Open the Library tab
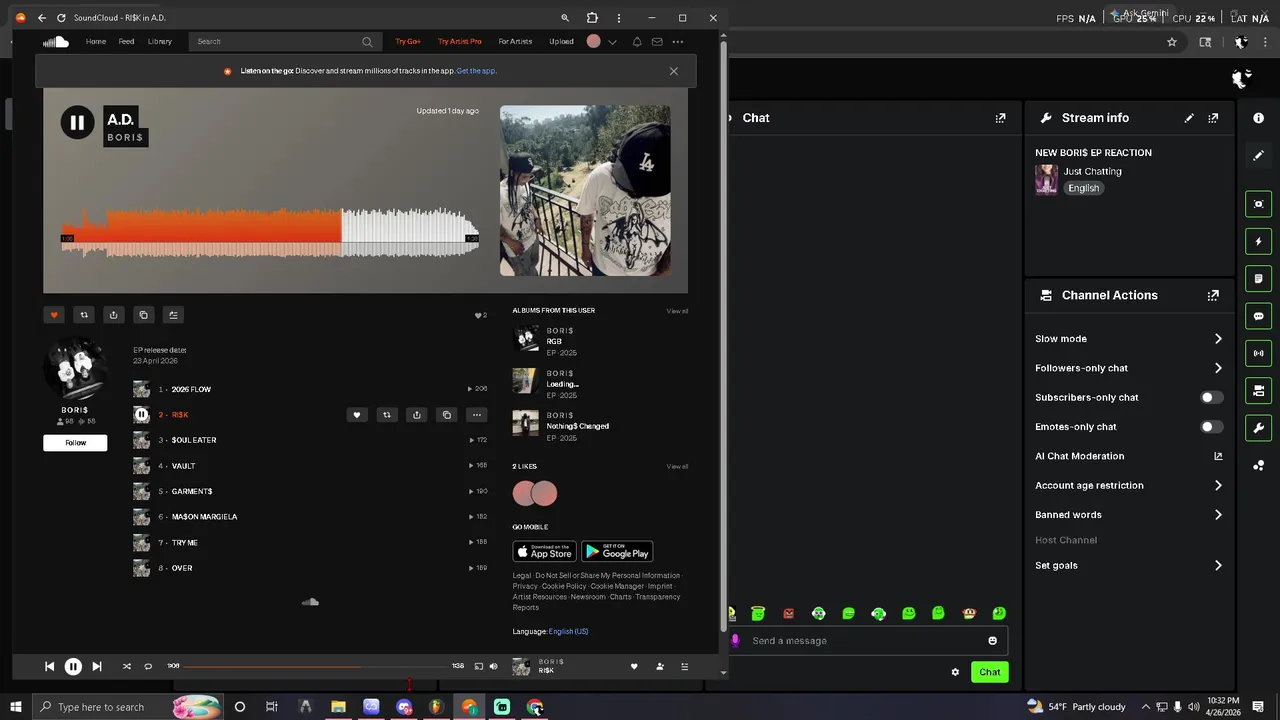Image resolution: width=1280 pixels, height=720 pixels. (x=160, y=42)
